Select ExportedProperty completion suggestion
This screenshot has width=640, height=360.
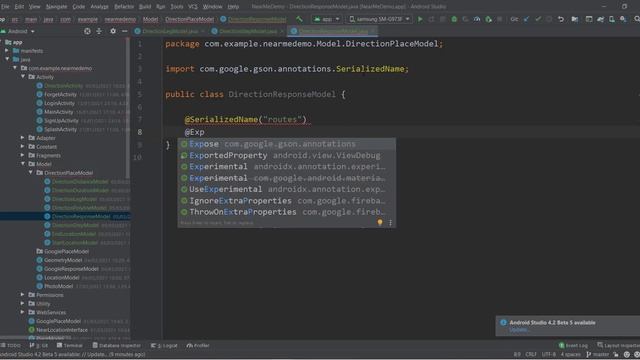pos(286,156)
